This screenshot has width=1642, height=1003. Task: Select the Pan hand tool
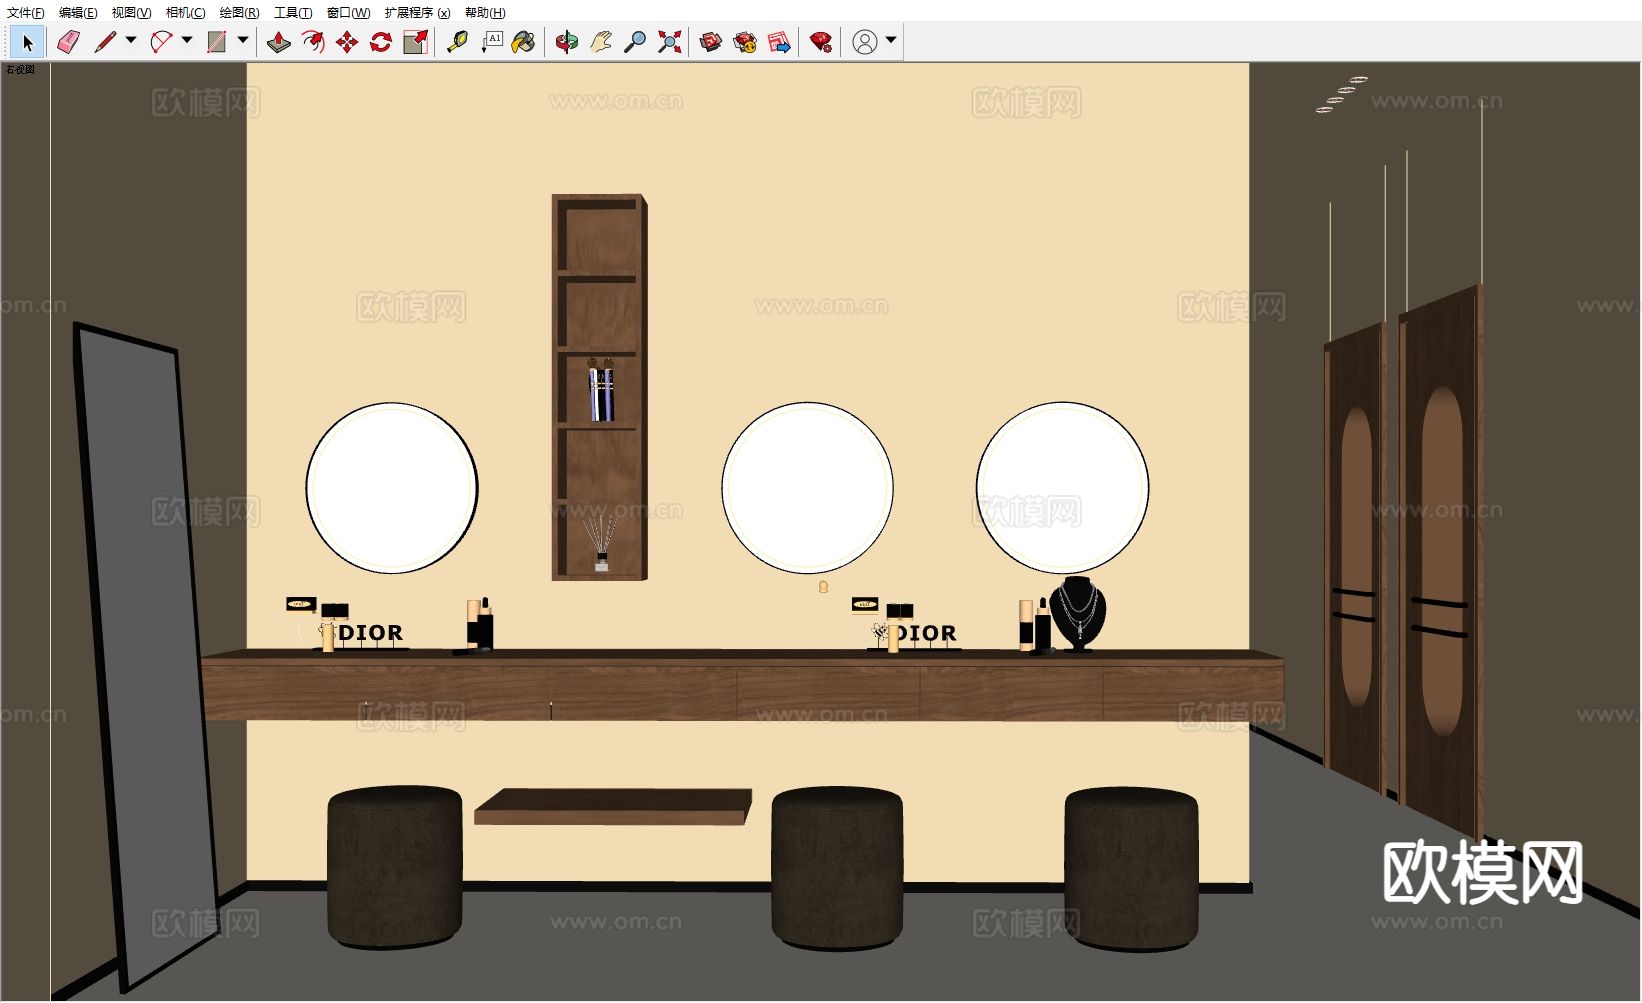pyautogui.click(x=601, y=42)
